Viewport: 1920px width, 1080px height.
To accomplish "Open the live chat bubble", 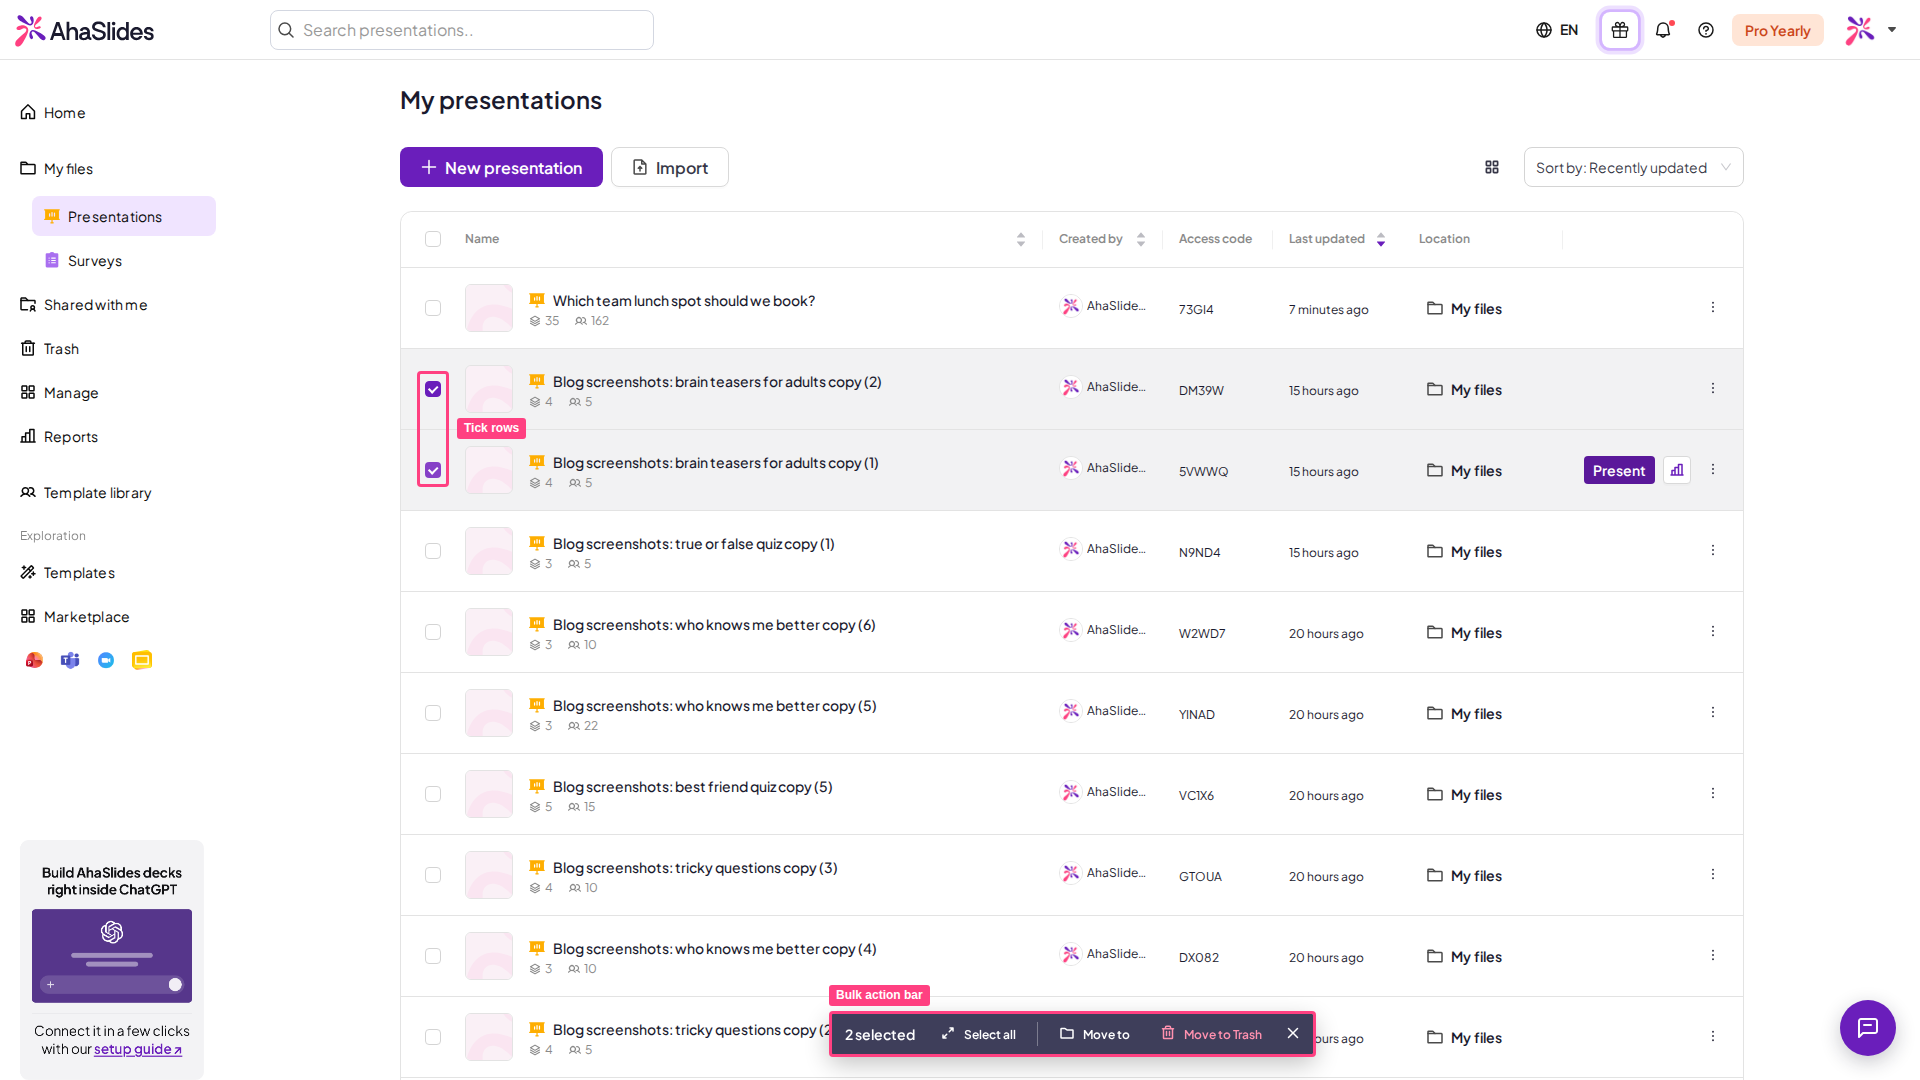I will click(1867, 1027).
